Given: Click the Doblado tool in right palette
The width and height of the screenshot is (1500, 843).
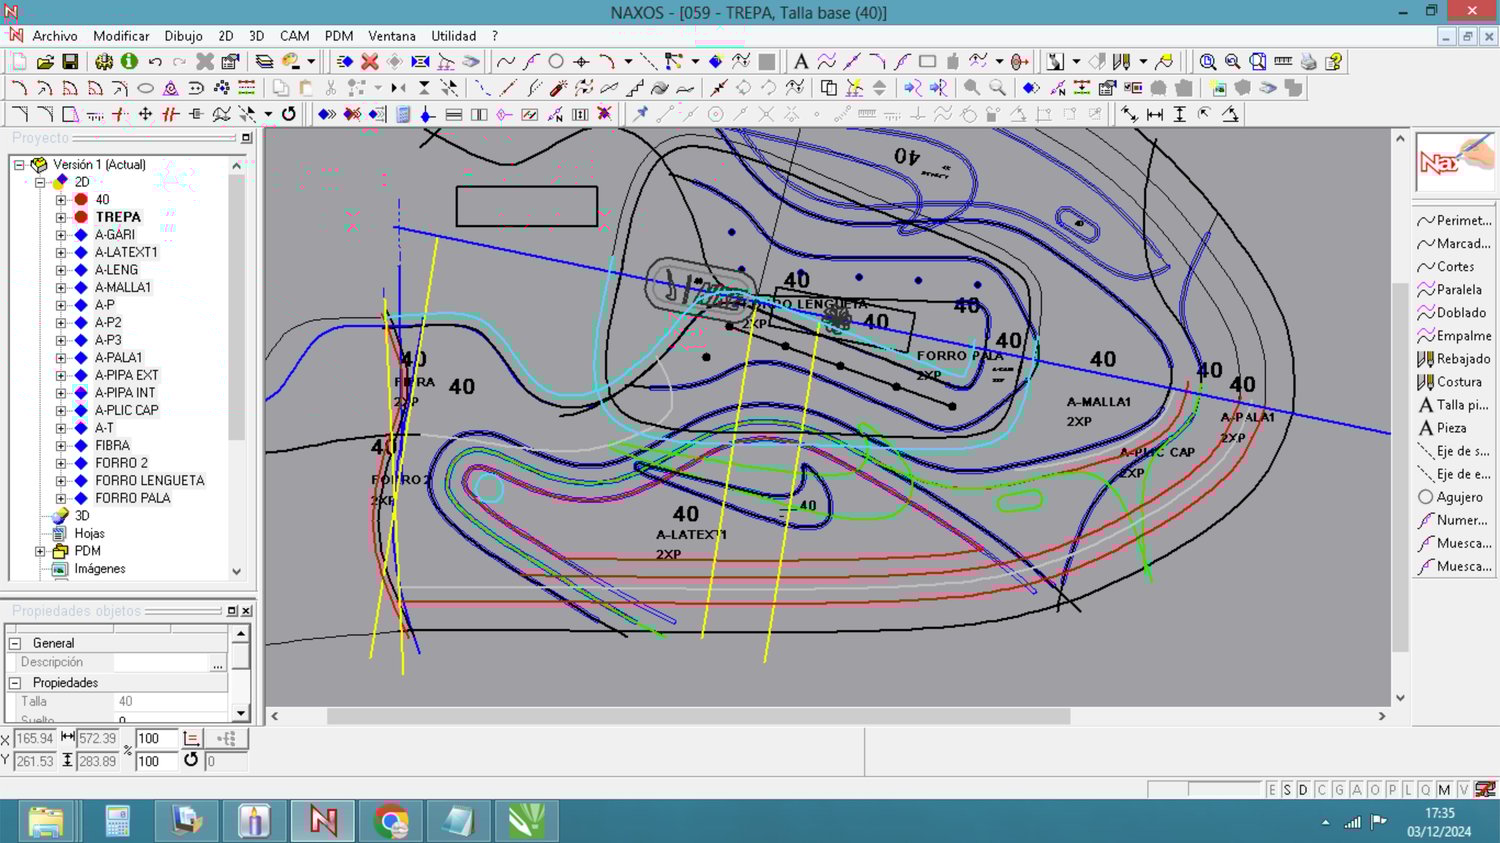Looking at the screenshot, I should pos(1455,313).
